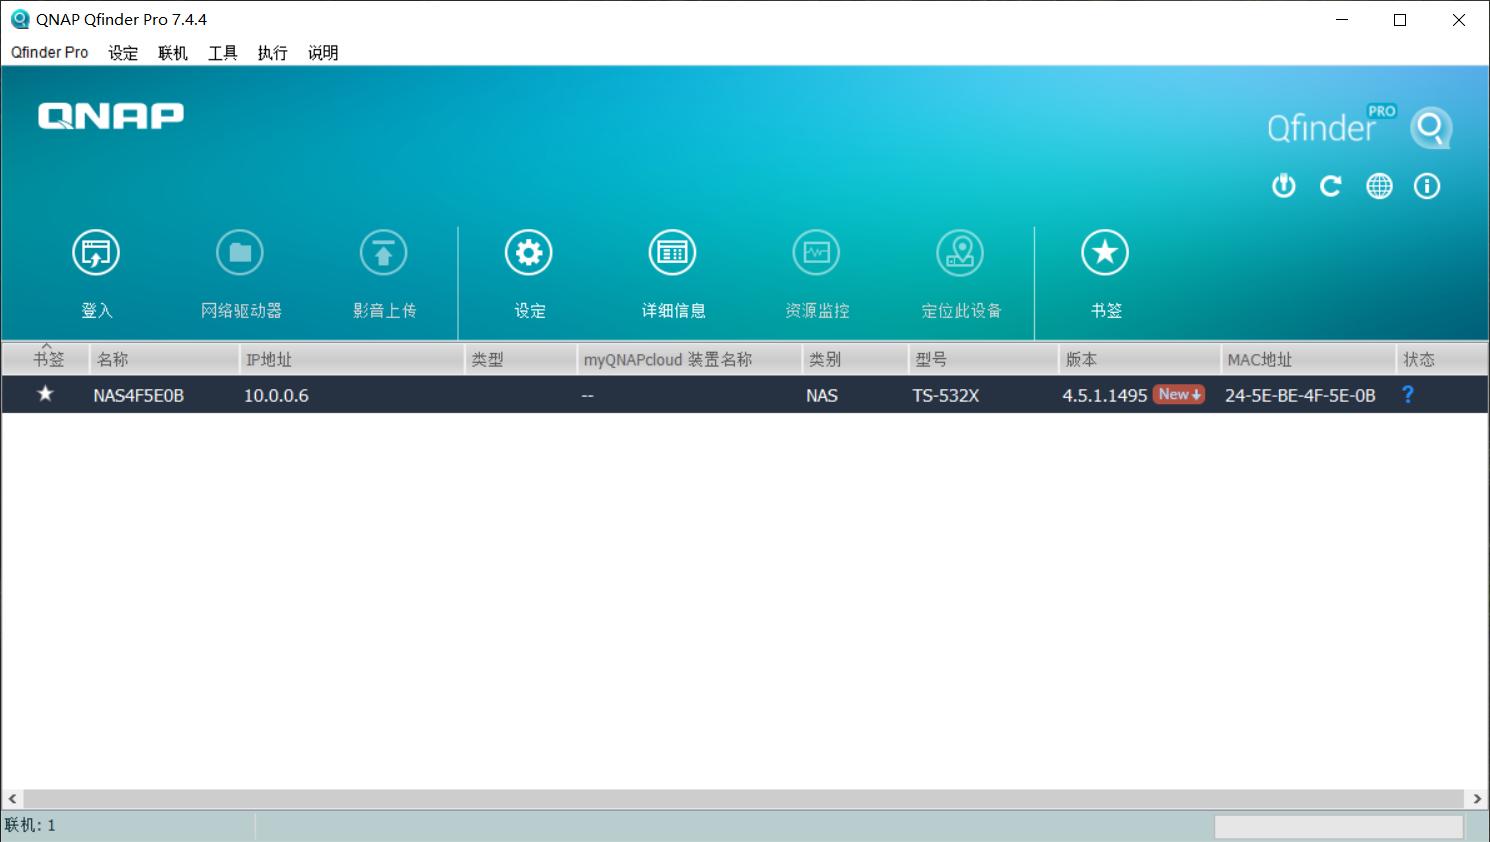This screenshot has height=842, width=1490.
Task: Open the 设定 settings icon on toolbar
Action: 529,252
